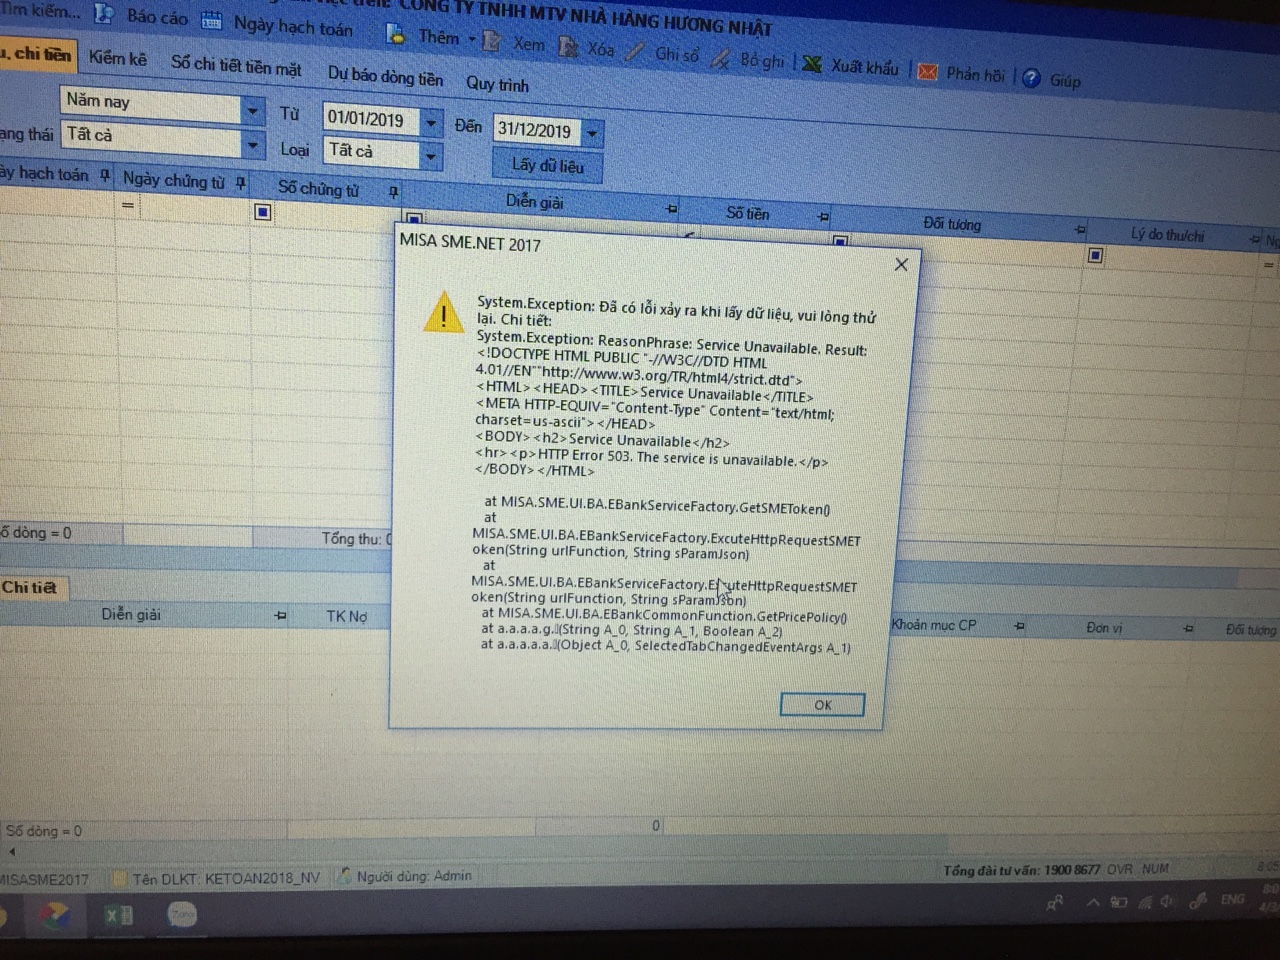Open the Đến date 31/12/2019 picker arrow
1280x960 pixels.
click(x=592, y=133)
